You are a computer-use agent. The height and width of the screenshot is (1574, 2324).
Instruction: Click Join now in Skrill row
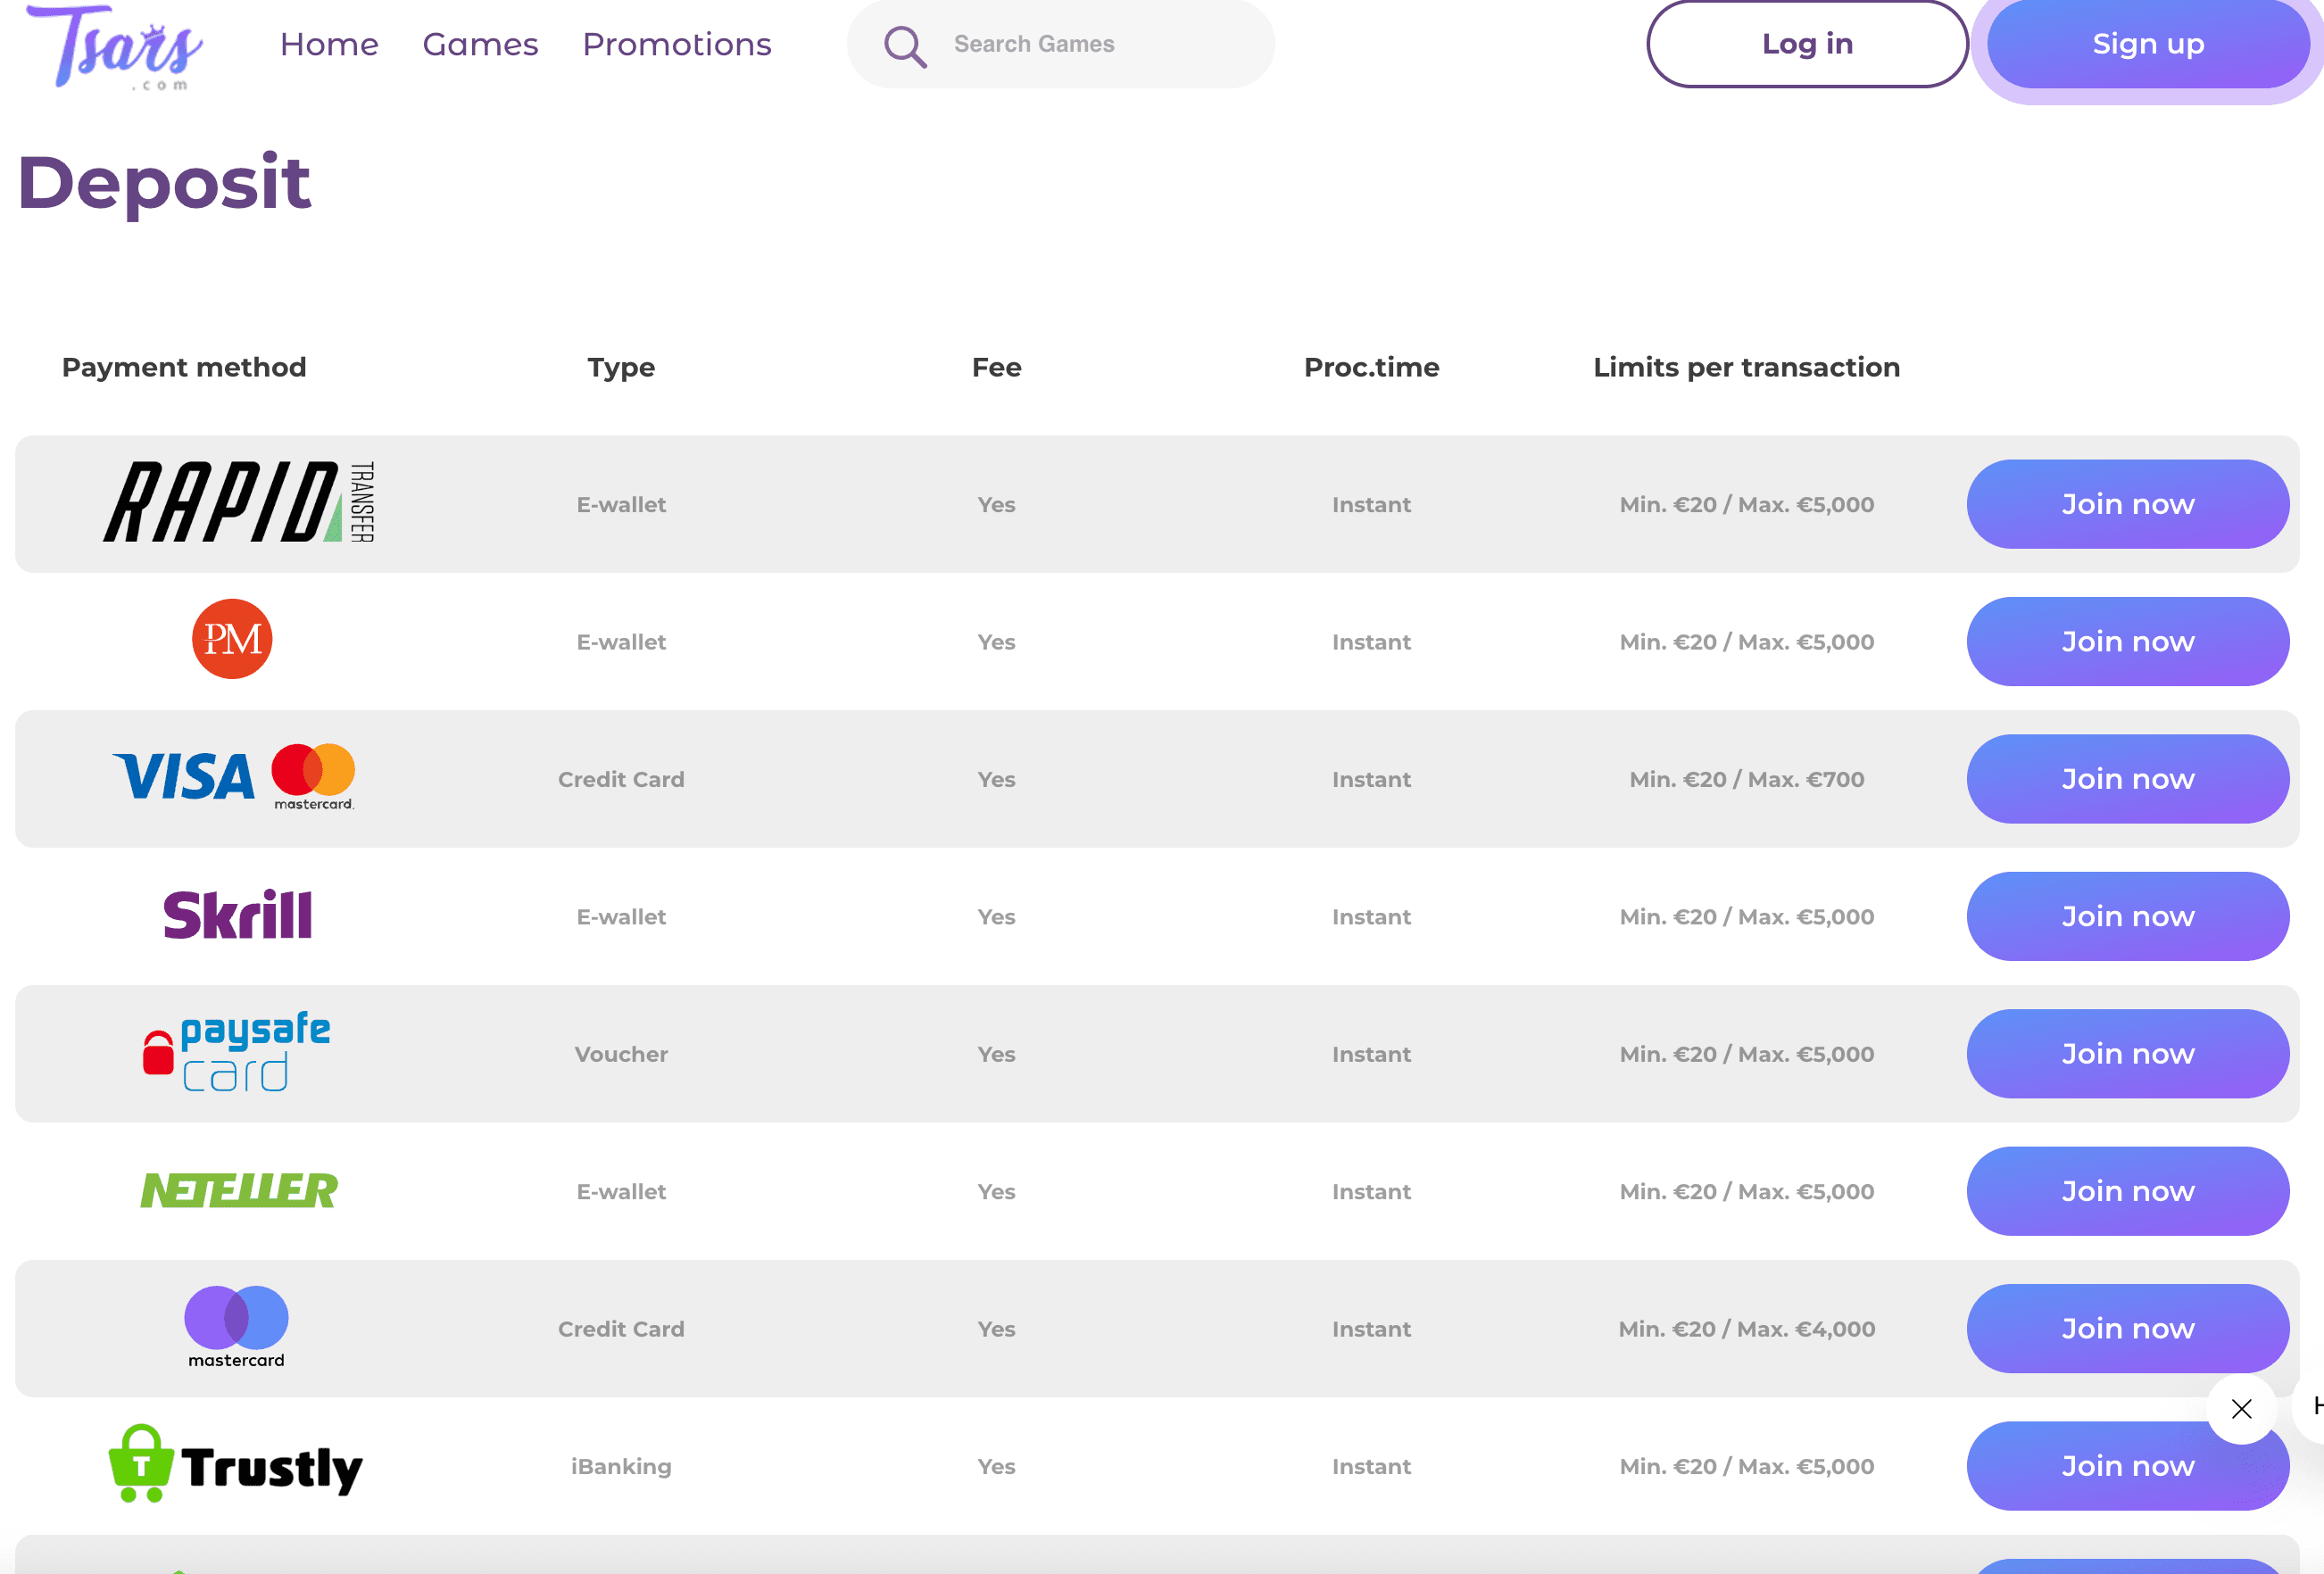point(2127,916)
